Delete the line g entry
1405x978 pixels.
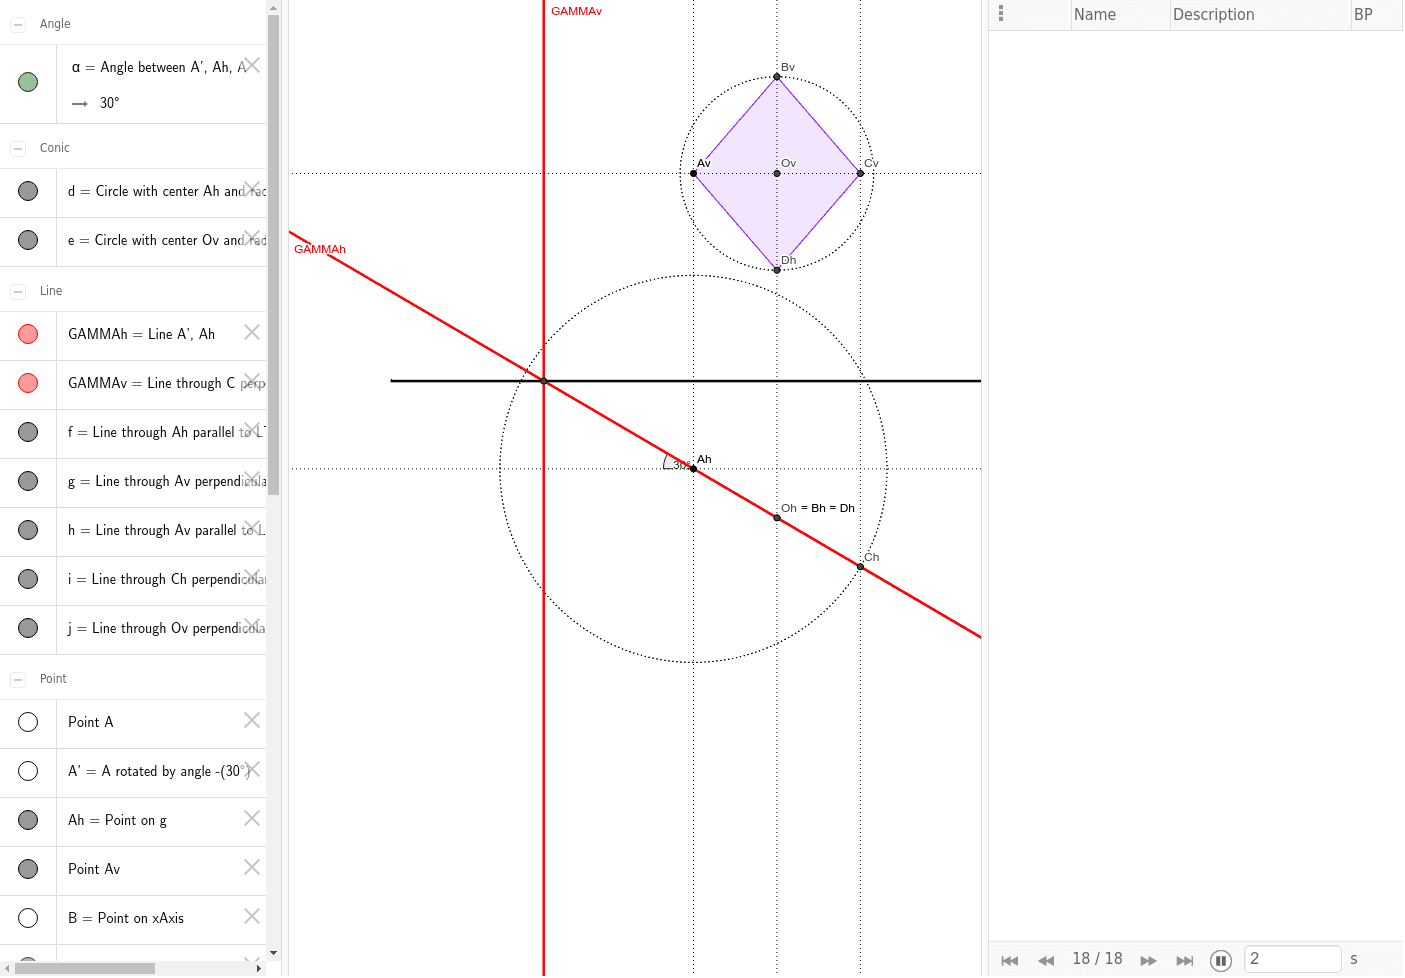tap(252, 479)
